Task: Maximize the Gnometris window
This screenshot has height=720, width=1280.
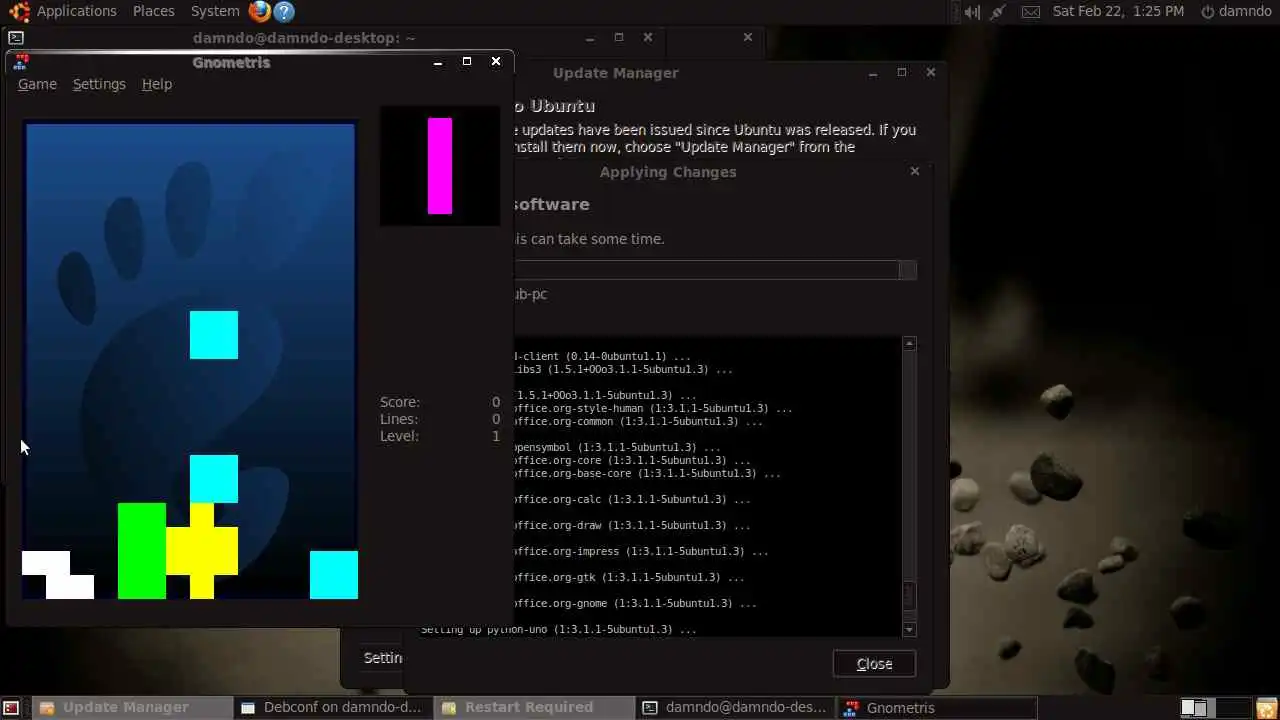Action: click(x=467, y=62)
